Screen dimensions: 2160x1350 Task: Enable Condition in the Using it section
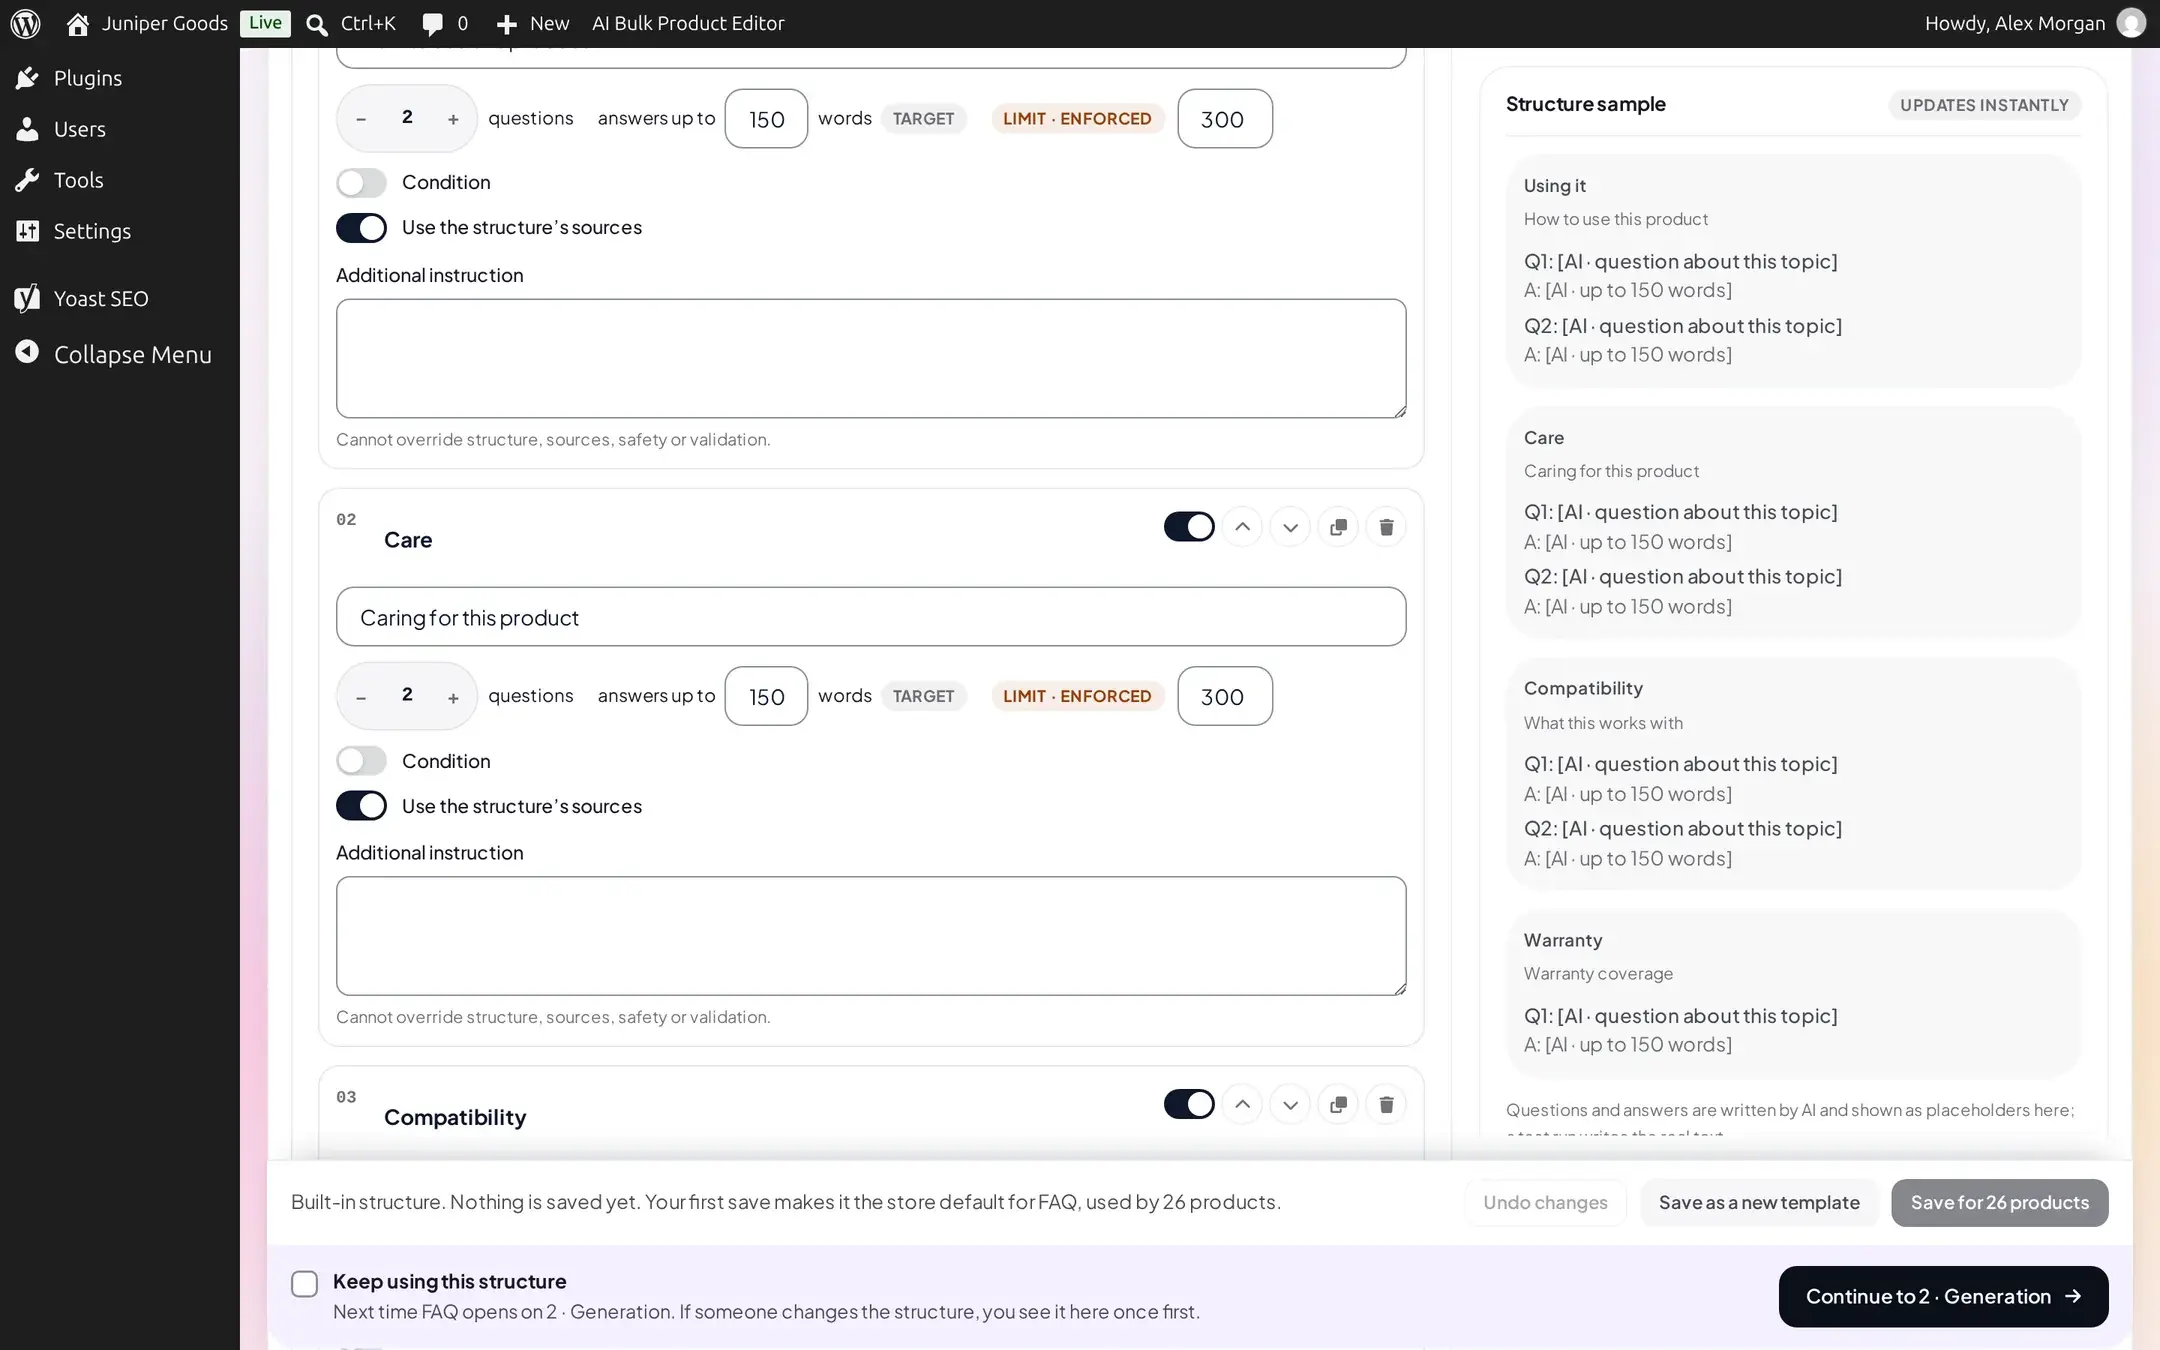point(361,183)
